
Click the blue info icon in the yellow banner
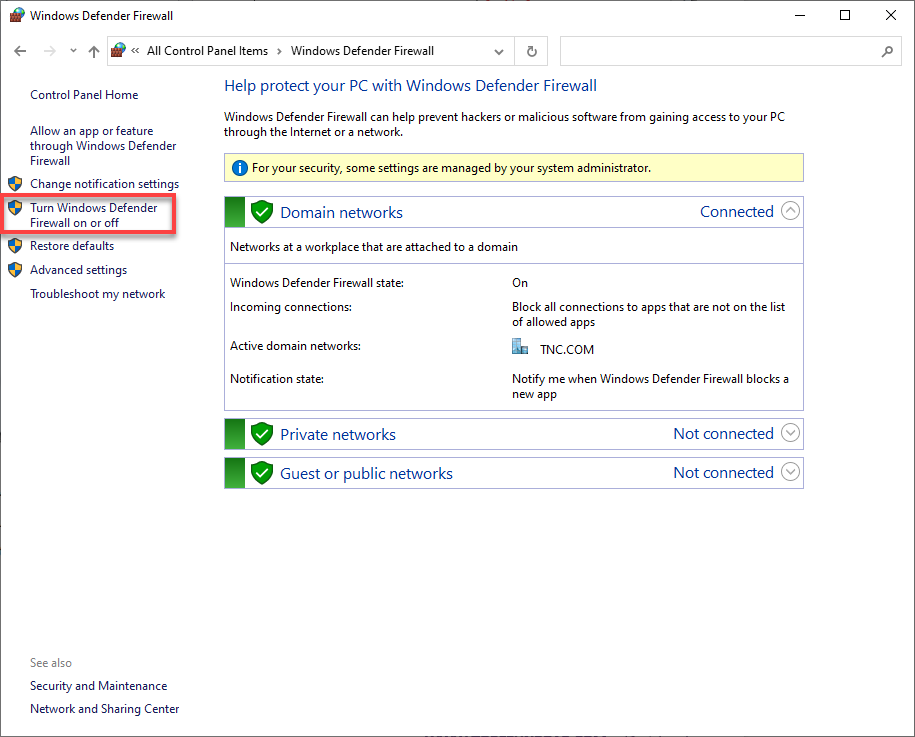coord(240,168)
